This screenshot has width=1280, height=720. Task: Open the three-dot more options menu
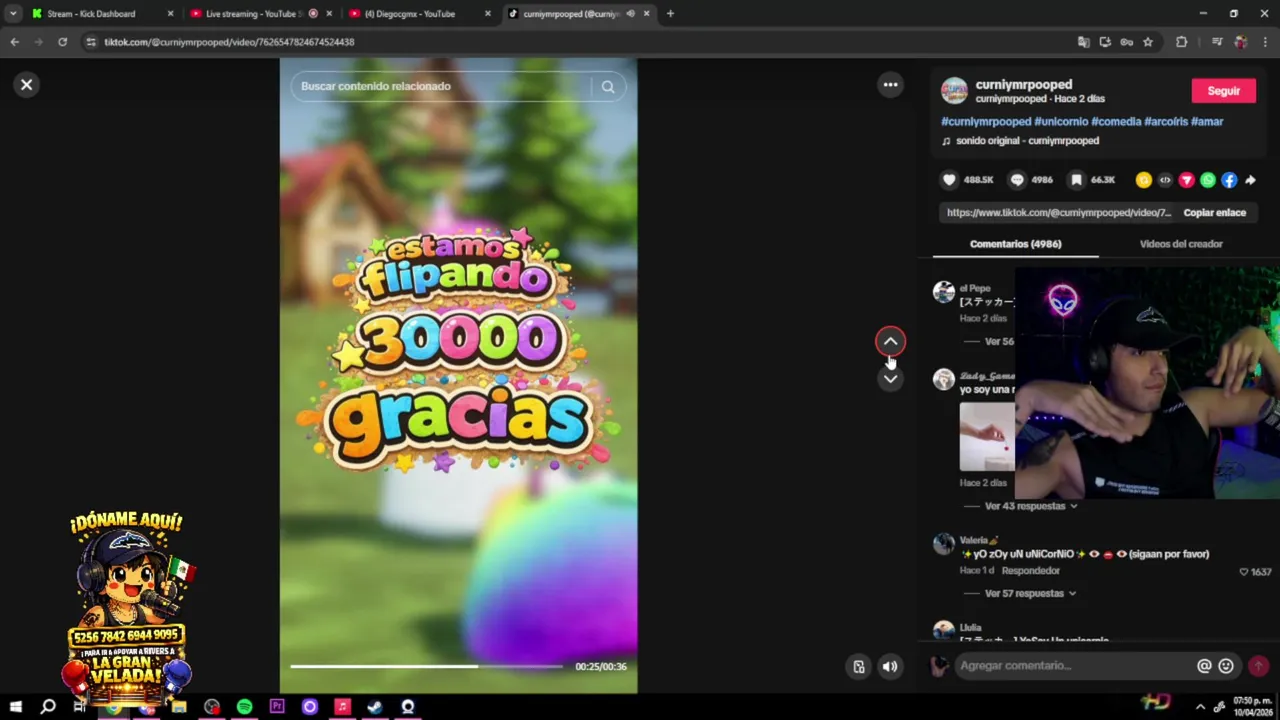[x=890, y=85]
